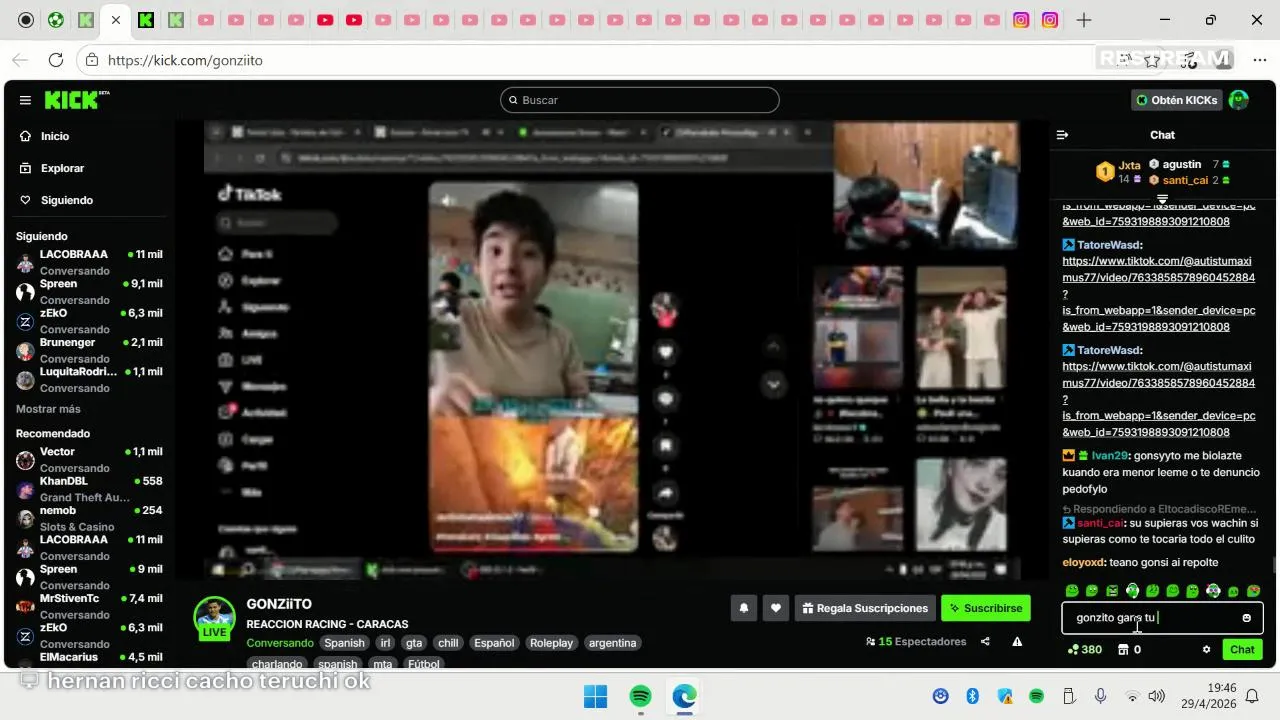
Task: Select the chill tag
Action: pos(448,643)
